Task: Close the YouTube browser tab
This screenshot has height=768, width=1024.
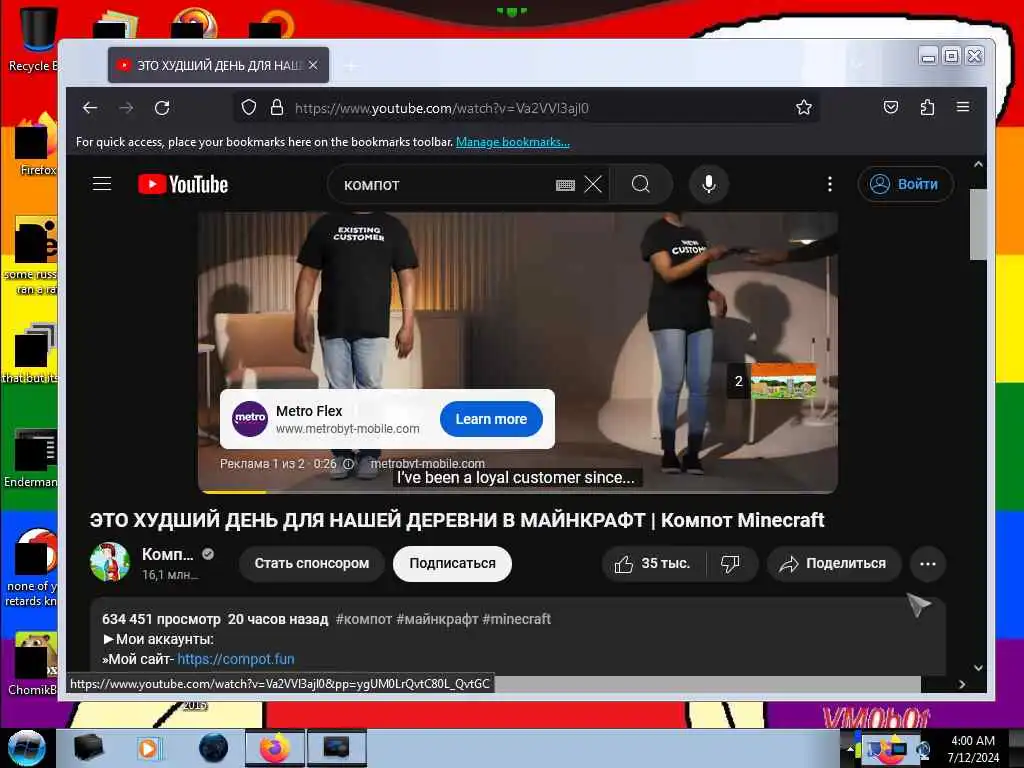Action: pyautogui.click(x=313, y=65)
